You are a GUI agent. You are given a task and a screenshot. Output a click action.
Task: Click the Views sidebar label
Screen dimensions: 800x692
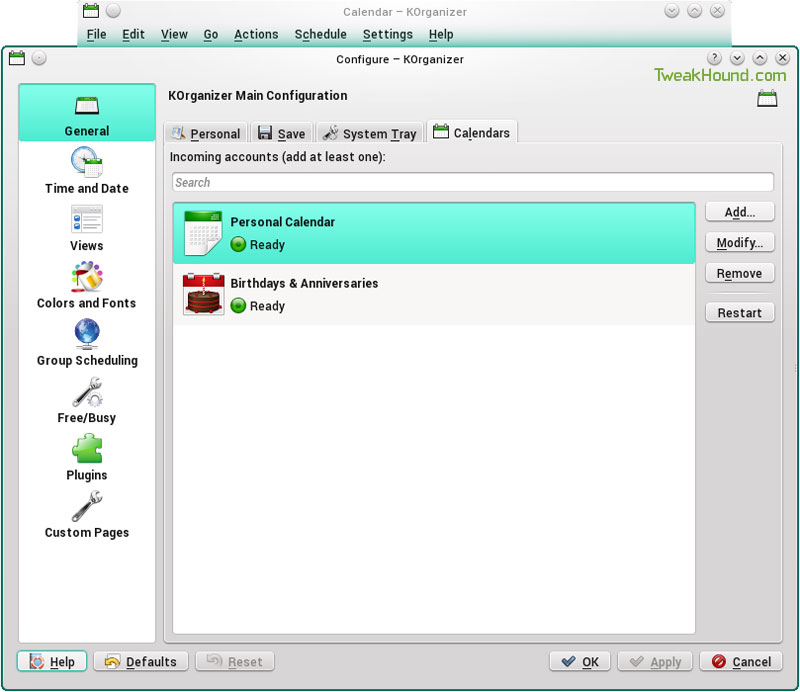coord(87,245)
